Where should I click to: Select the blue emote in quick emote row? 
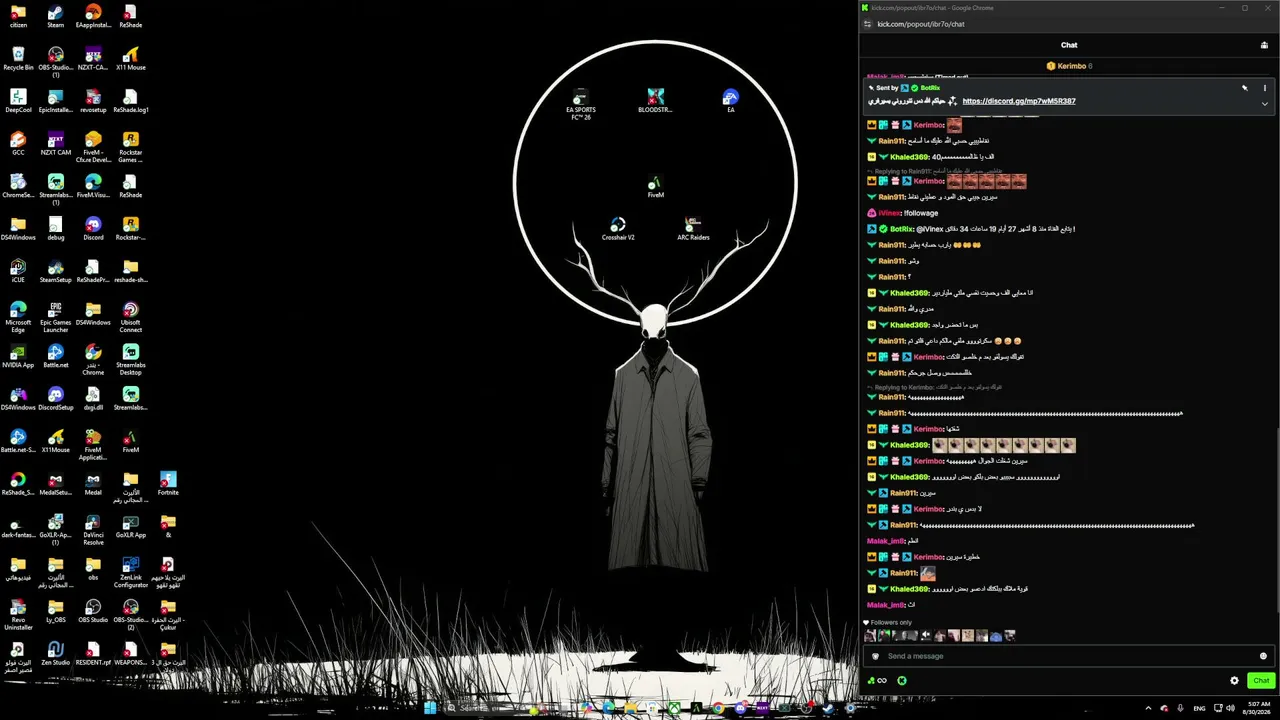996,636
